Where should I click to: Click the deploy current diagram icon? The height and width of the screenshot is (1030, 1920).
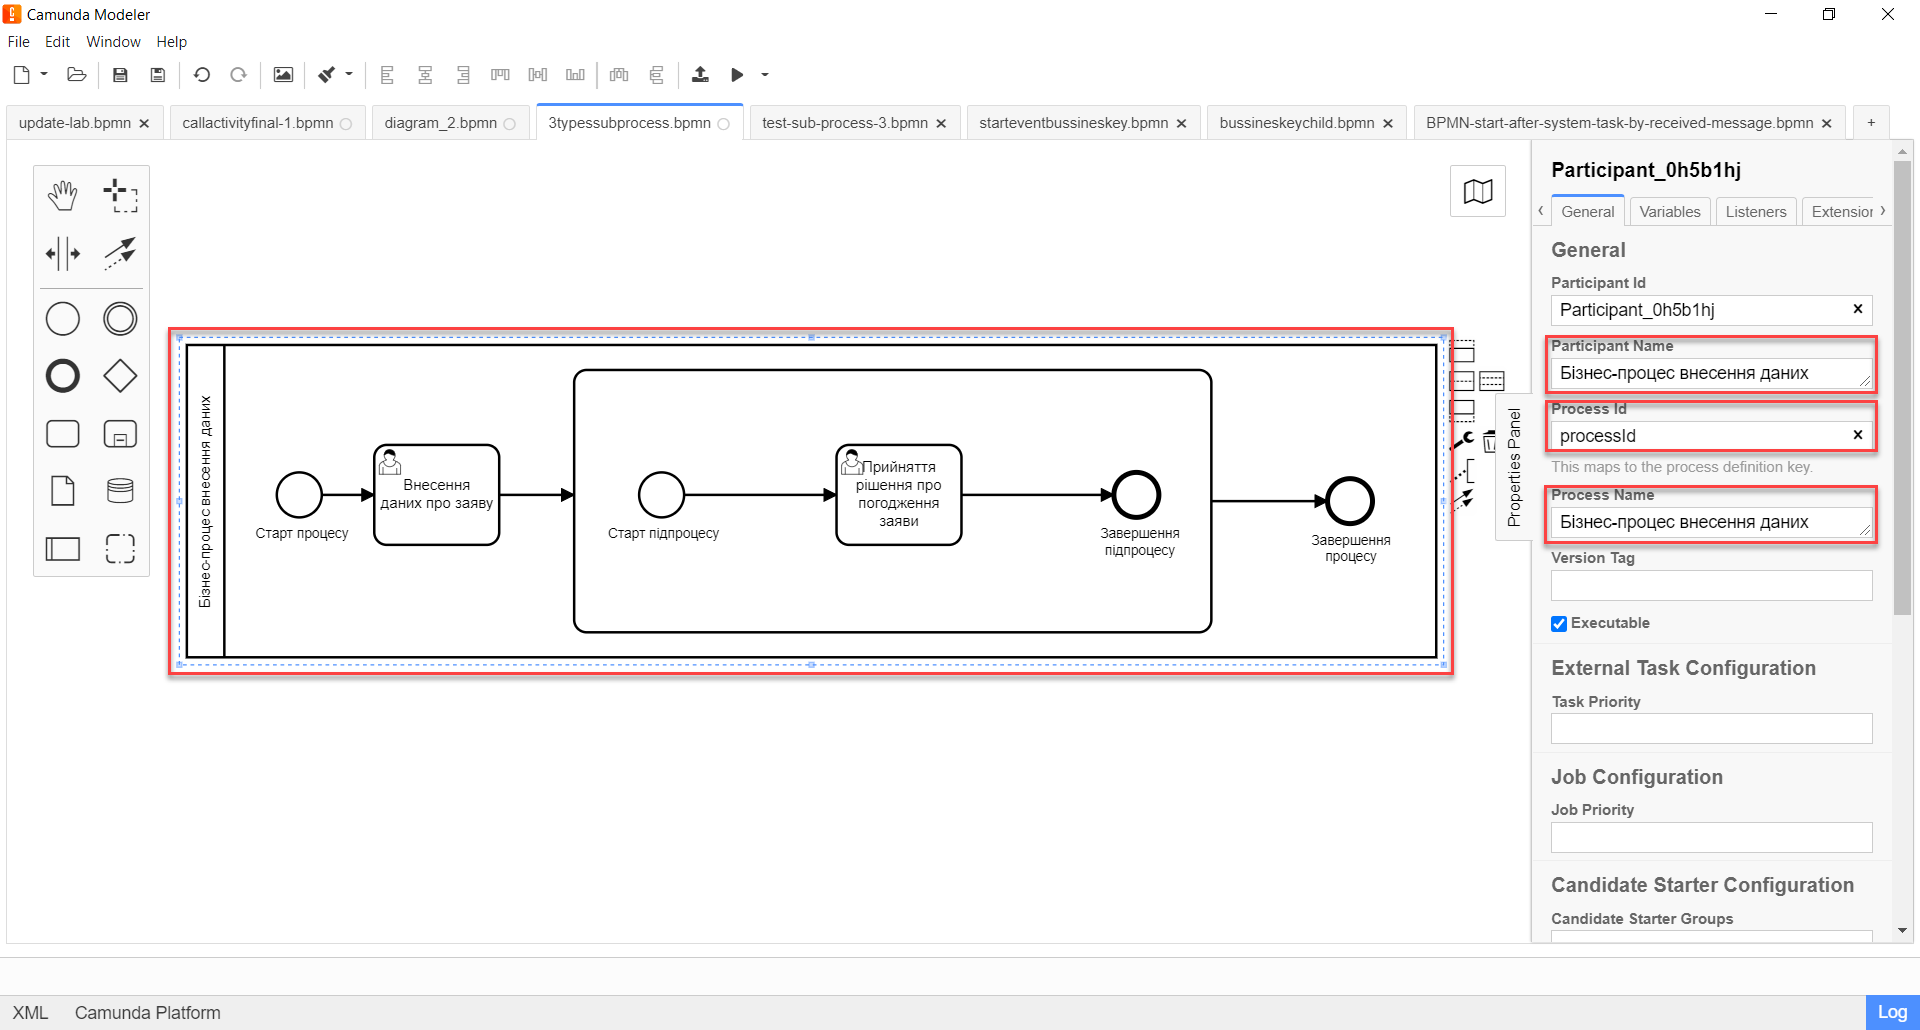tap(700, 75)
